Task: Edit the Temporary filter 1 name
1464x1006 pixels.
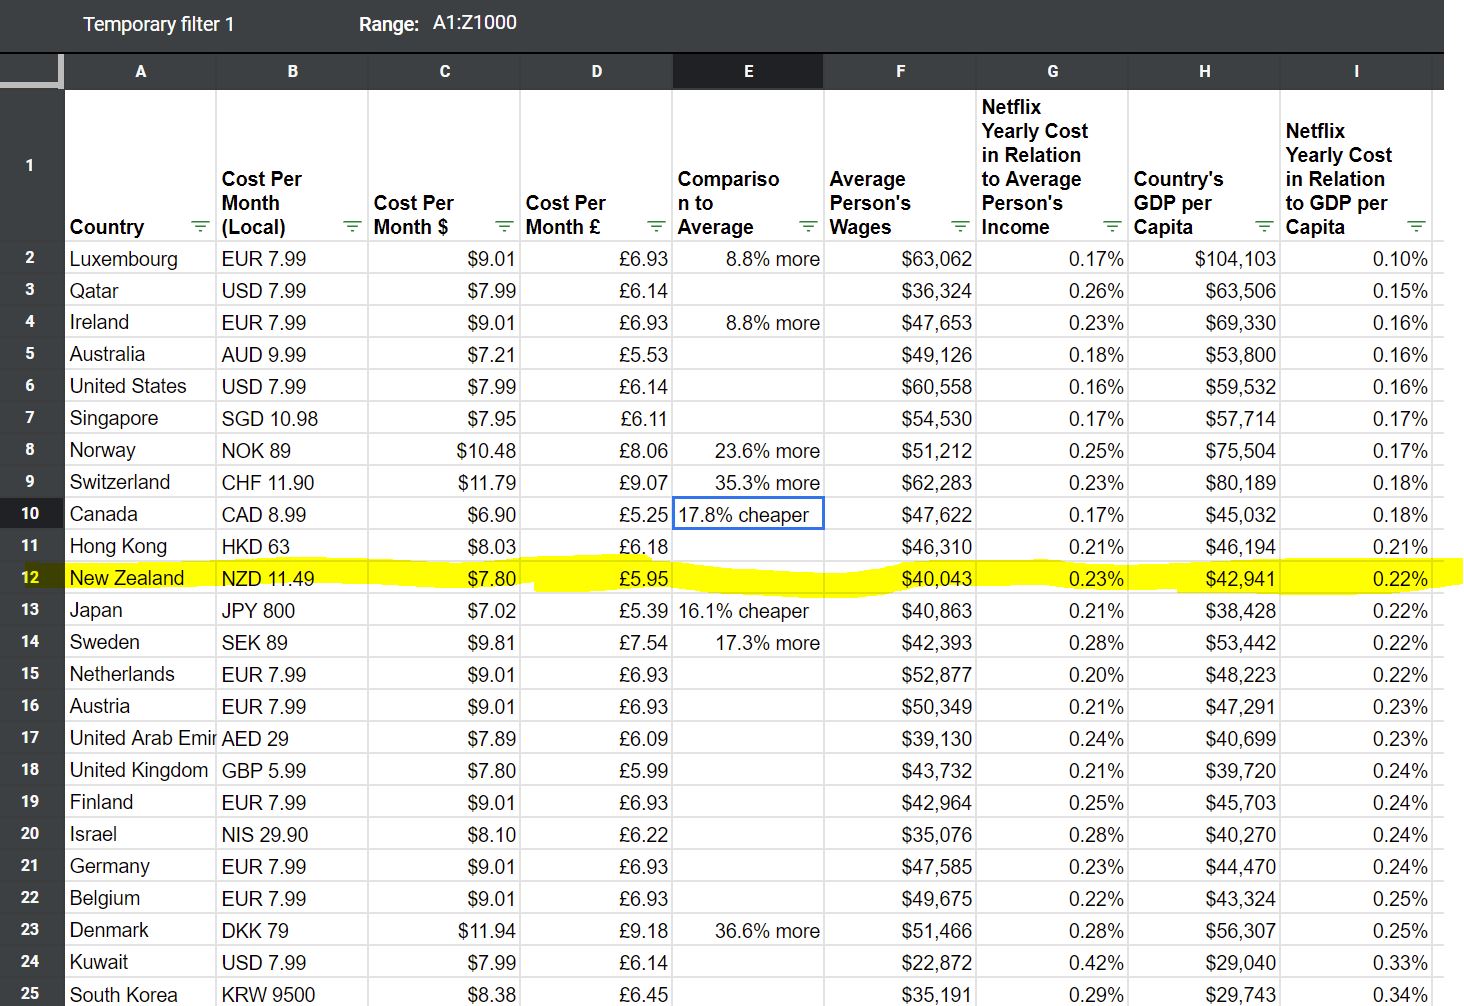Action: pos(158,24)
